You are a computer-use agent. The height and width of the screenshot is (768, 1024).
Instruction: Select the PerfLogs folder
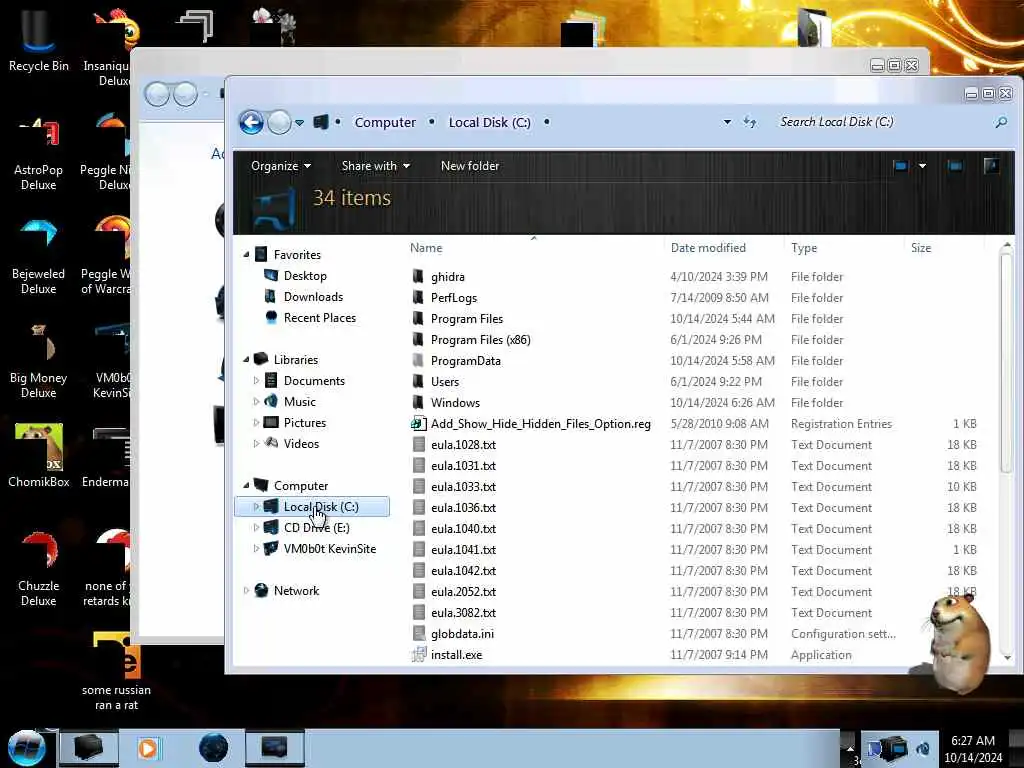[454, 298]
